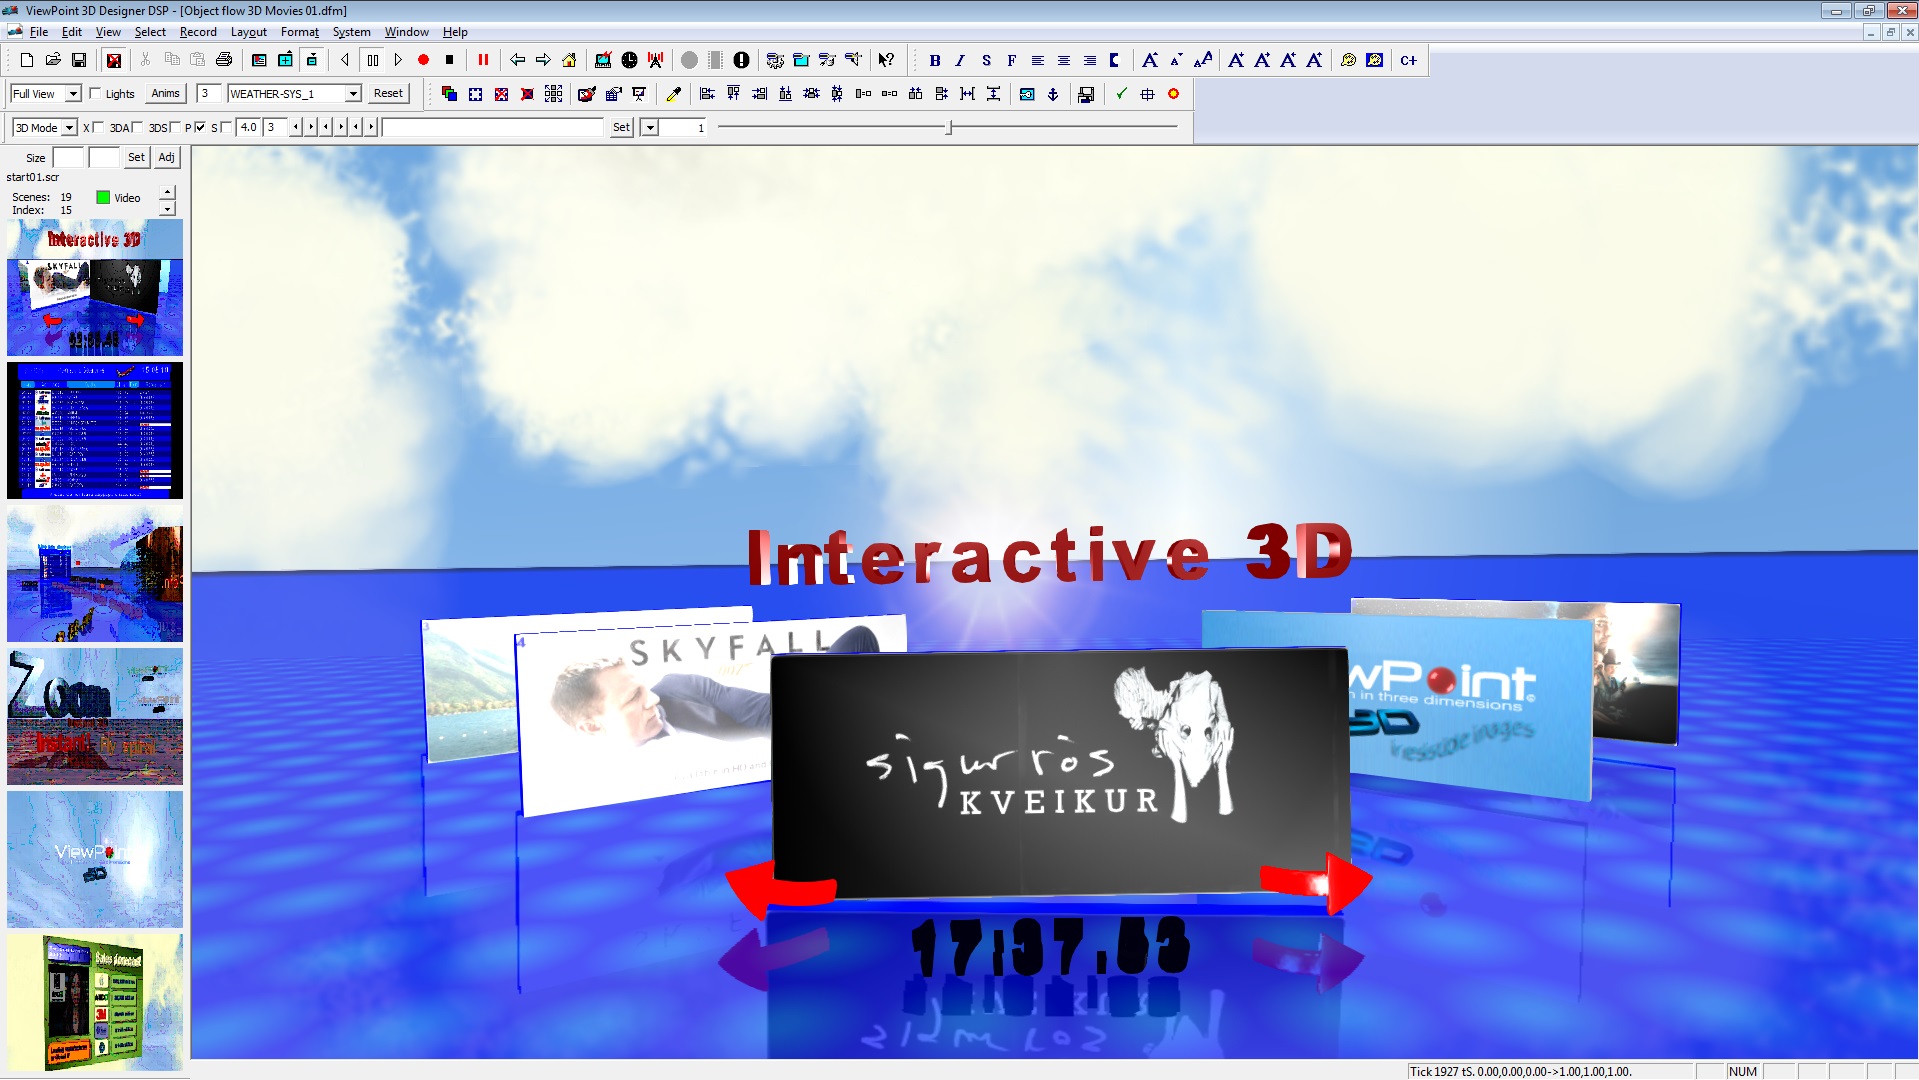The height and width of the screenshot is (1080, 1919).
Task: Click the increase font size icon
Action: (x=1150, y=60)
